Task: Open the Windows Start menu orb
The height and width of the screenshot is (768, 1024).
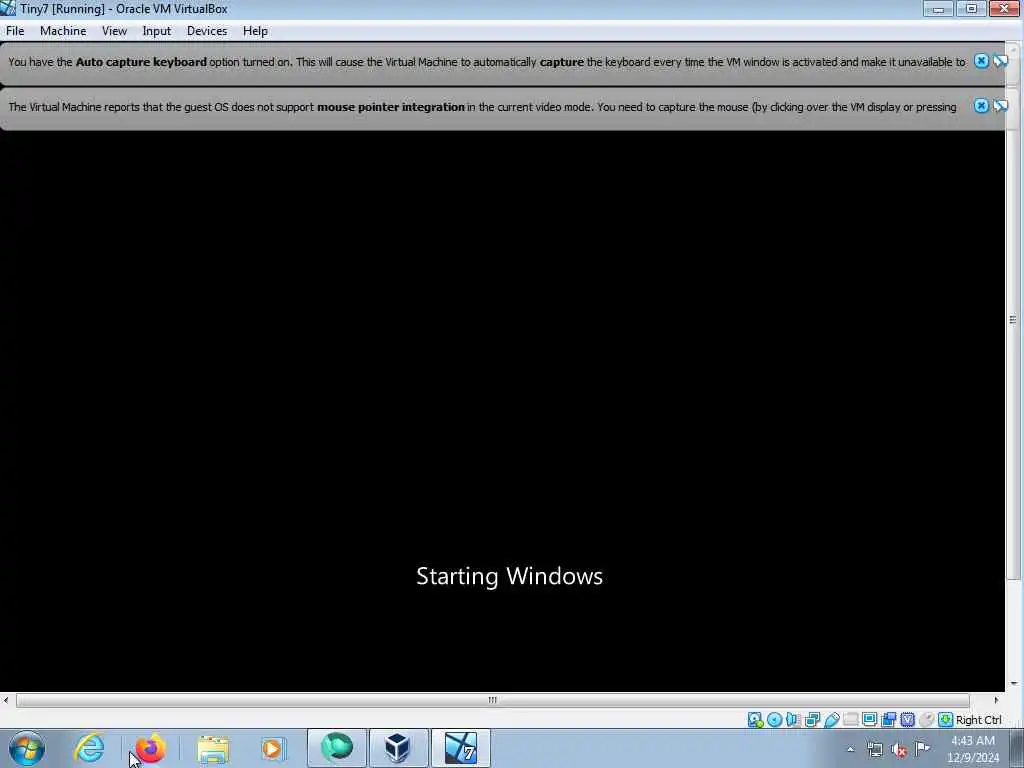Action: pos(27,748)
